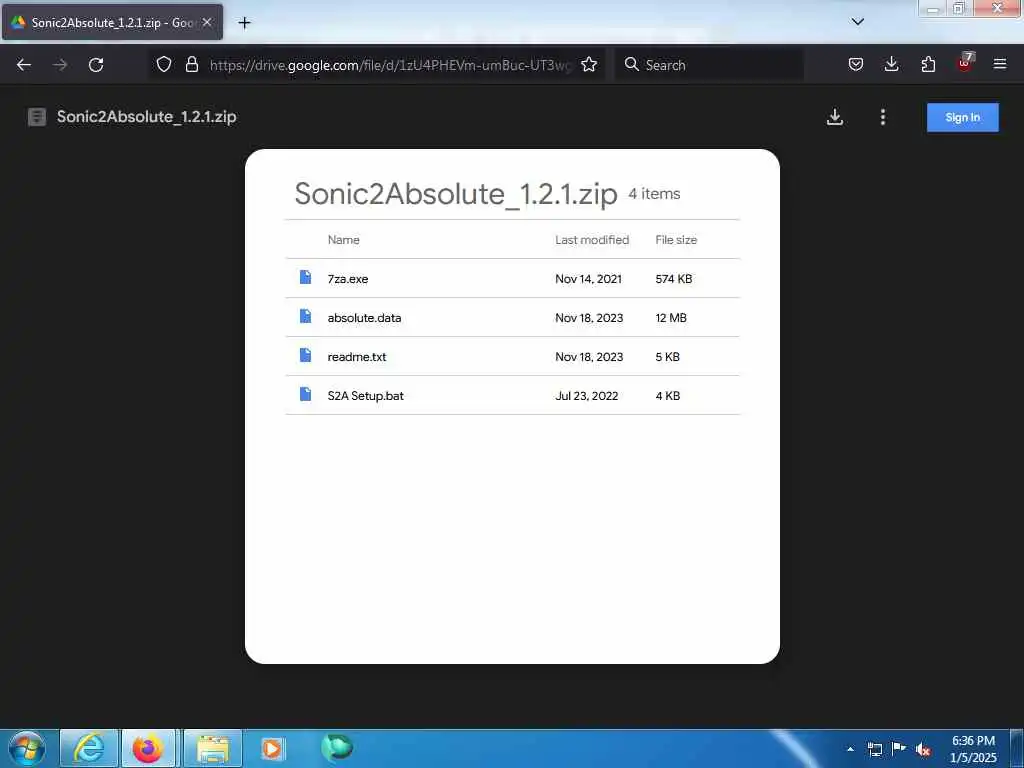This screenshot has width=1024, height=768.
Task: Click the readme.txt file icon
Action: 305,355
